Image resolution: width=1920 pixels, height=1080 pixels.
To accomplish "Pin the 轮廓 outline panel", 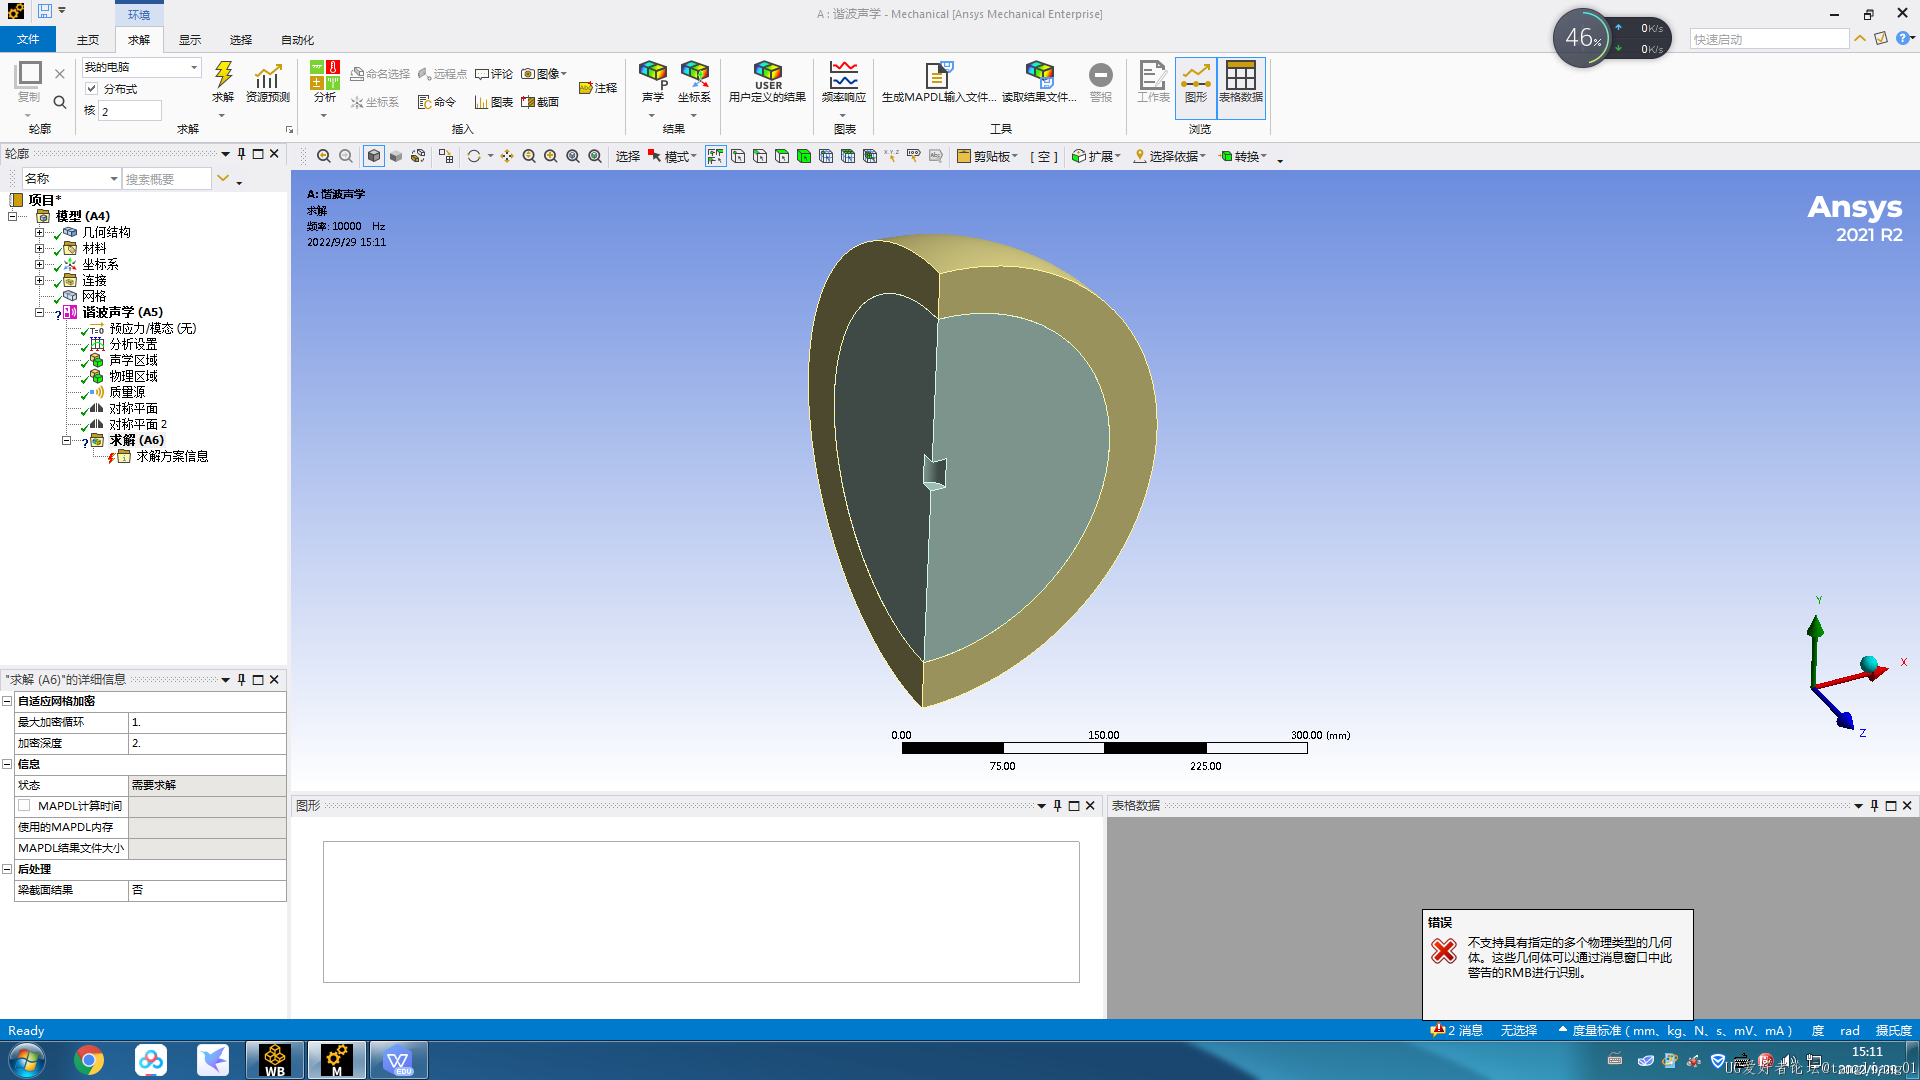I will point(241,154).
